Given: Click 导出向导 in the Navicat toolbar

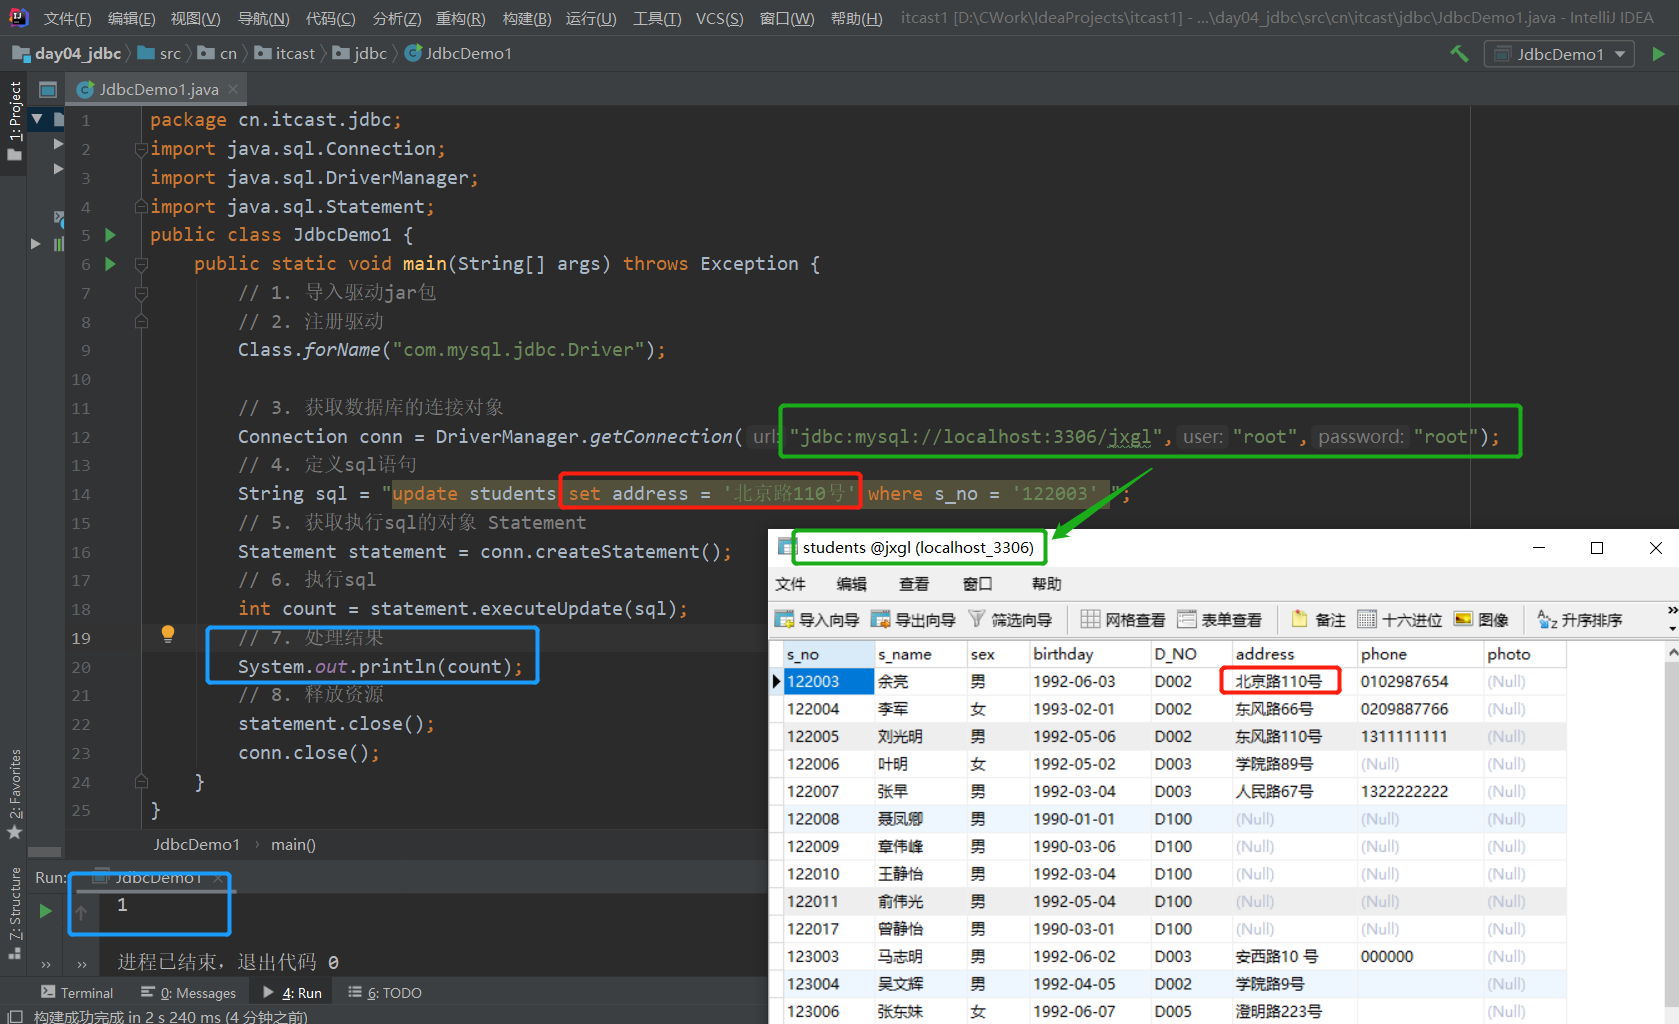Looking at the screenshot, I should click(913, 620).
